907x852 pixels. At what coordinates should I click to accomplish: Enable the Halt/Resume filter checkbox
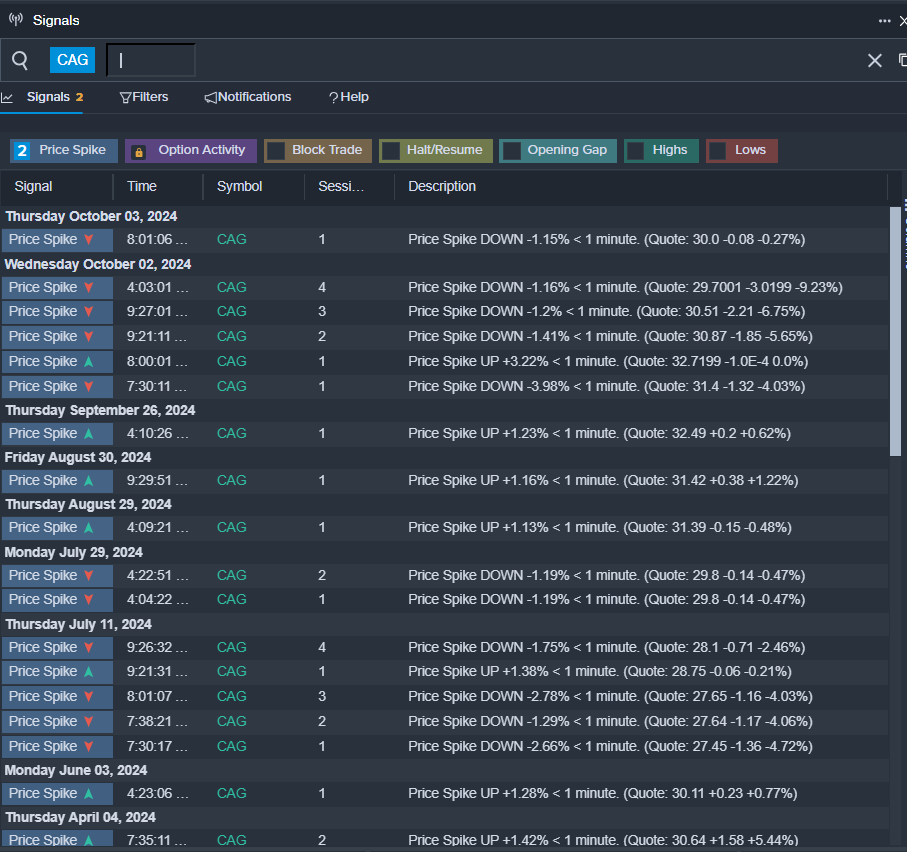pos(391,151)
